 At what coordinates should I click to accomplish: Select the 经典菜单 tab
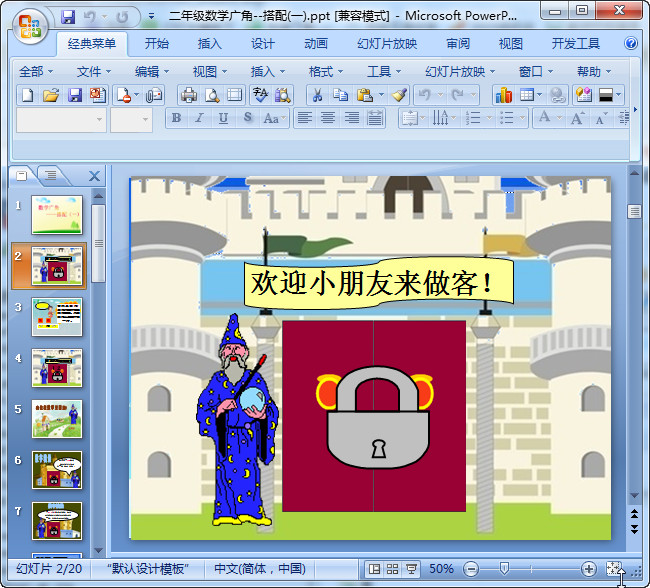92,44
